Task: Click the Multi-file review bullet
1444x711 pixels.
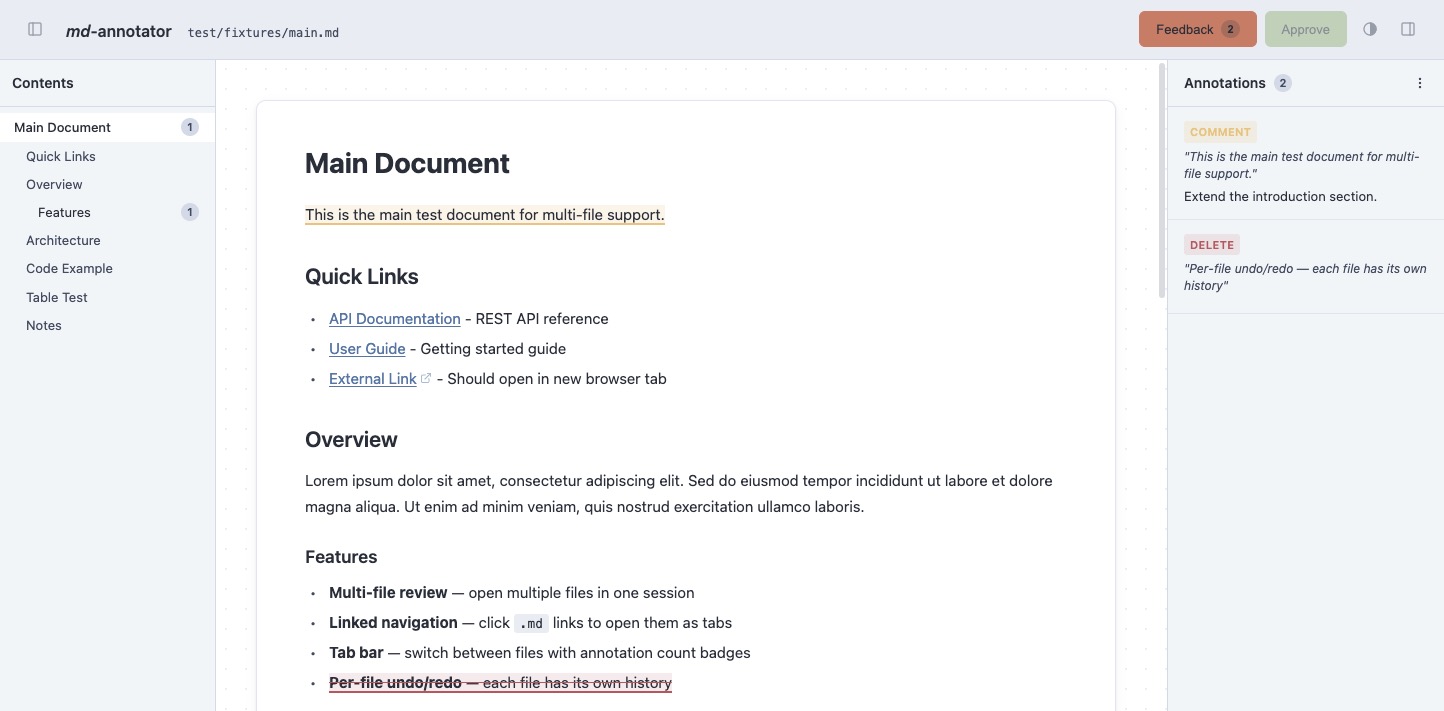Action: pyautogui.click(x=511, y=592)
